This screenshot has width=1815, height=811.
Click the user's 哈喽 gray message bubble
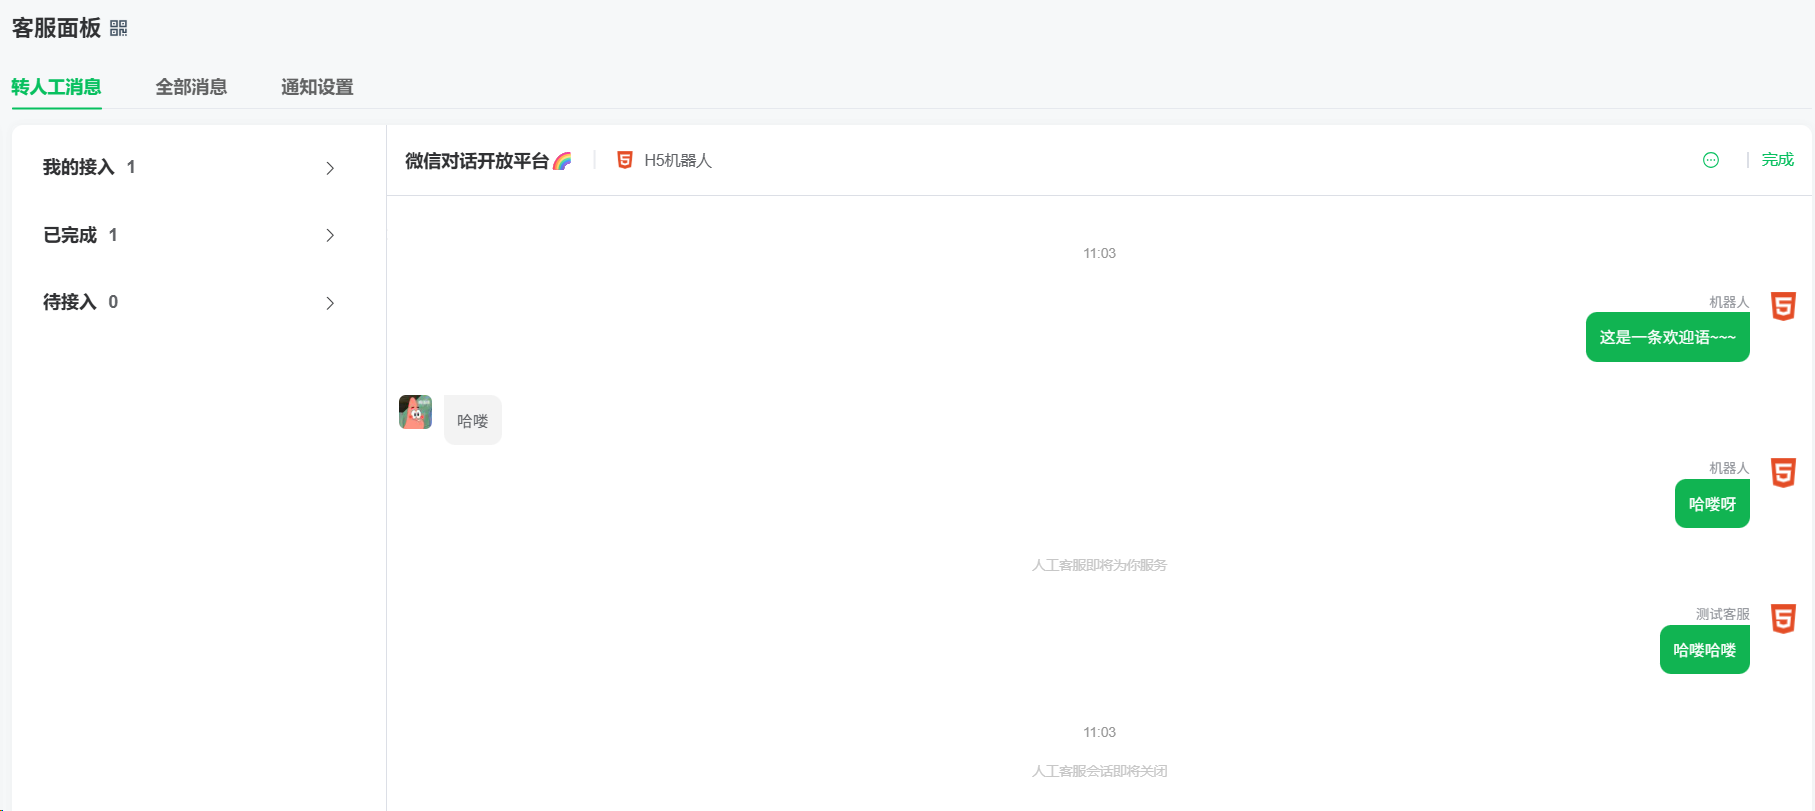(x=472, y=421)
